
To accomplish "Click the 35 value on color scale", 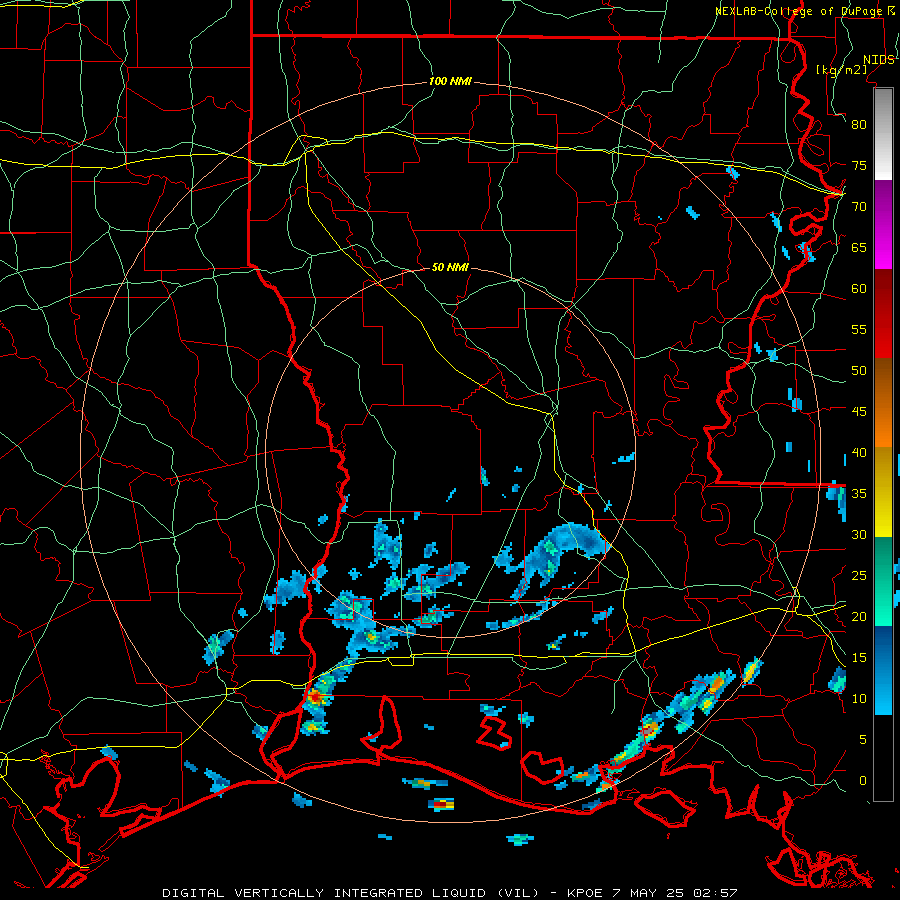I will tap(859, 494).
